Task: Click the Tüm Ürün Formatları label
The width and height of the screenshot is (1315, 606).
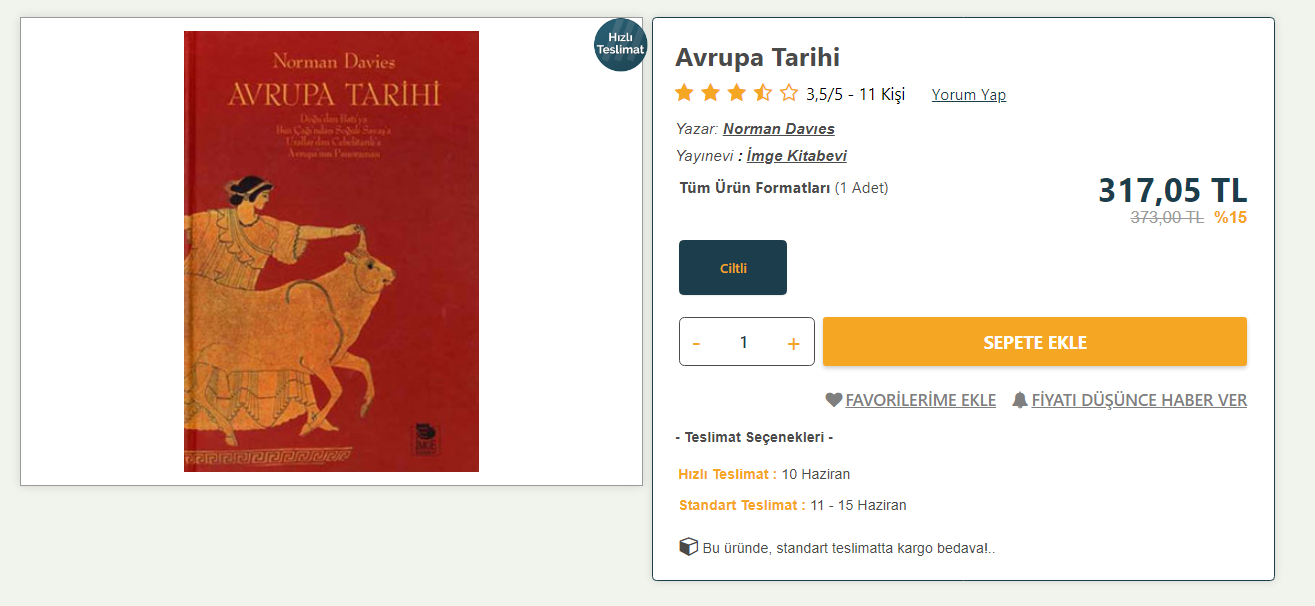Action: (x=755, y=188)
